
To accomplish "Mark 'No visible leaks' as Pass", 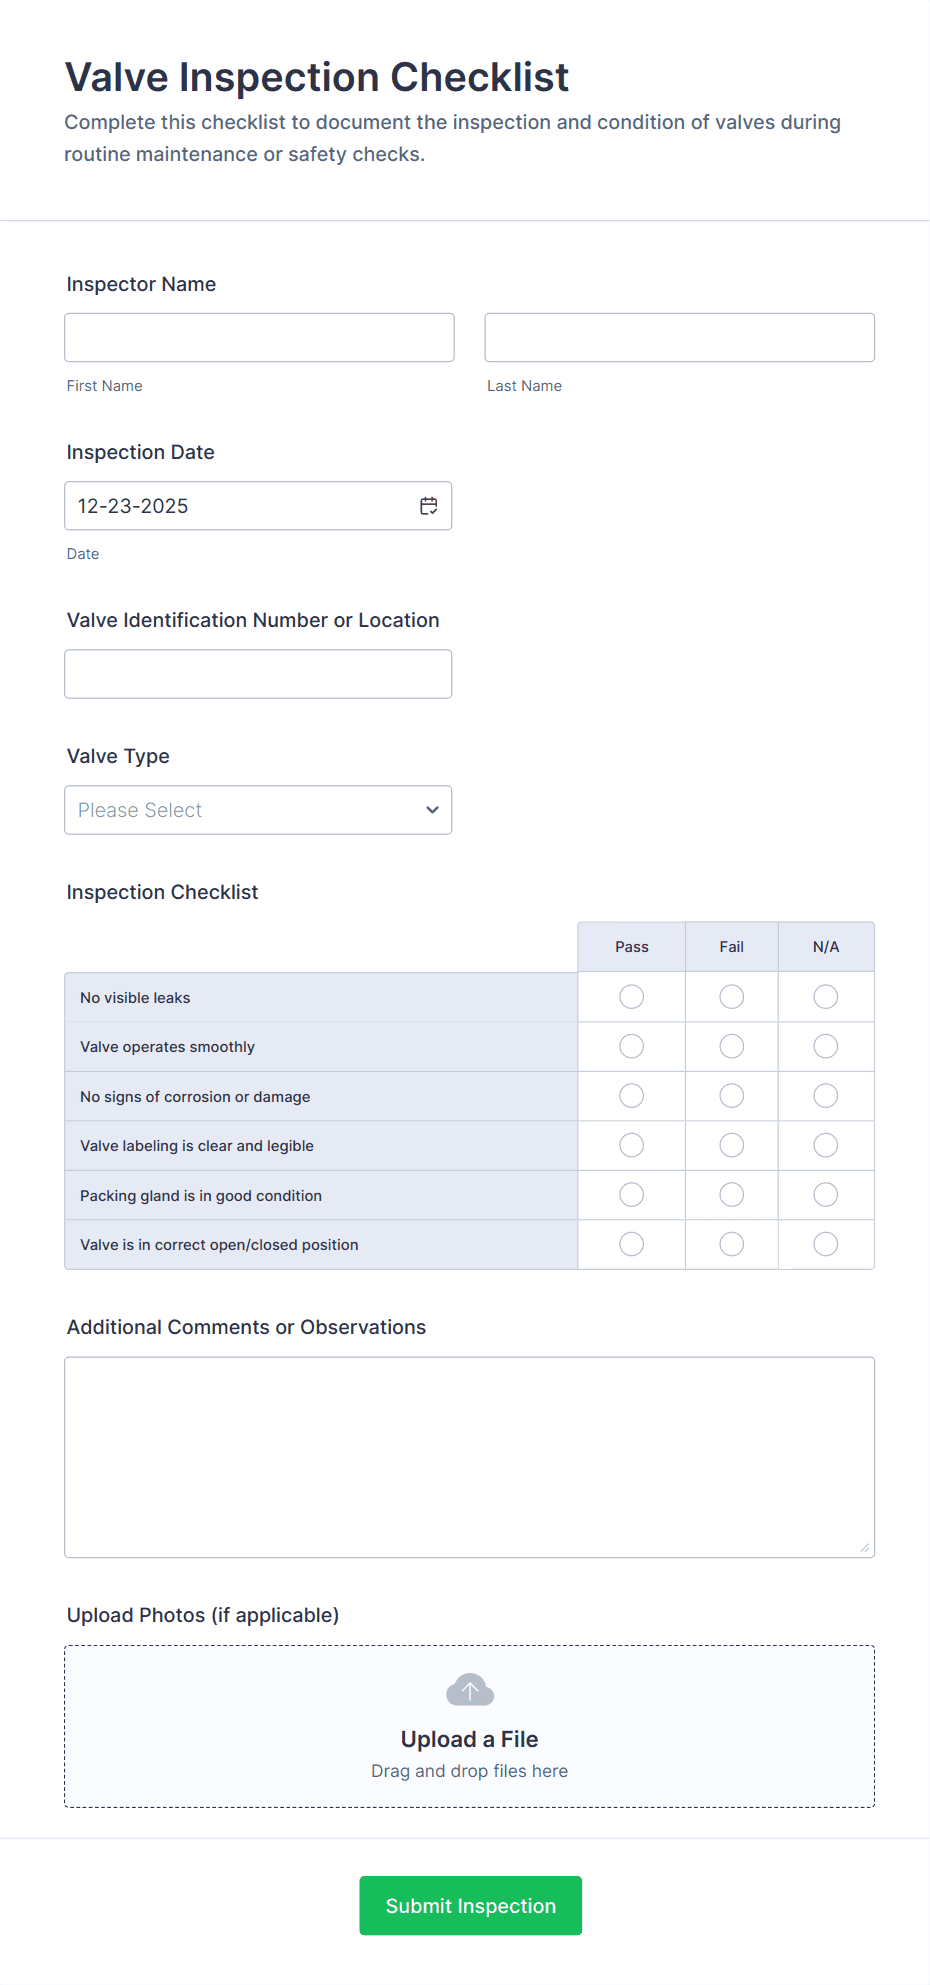I will [x=632, y=997].
